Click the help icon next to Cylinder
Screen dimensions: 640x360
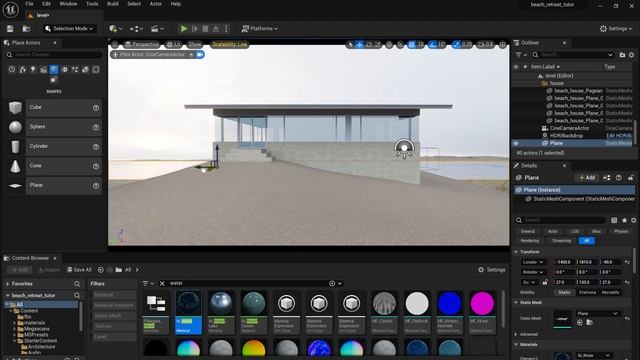(96, 147)
